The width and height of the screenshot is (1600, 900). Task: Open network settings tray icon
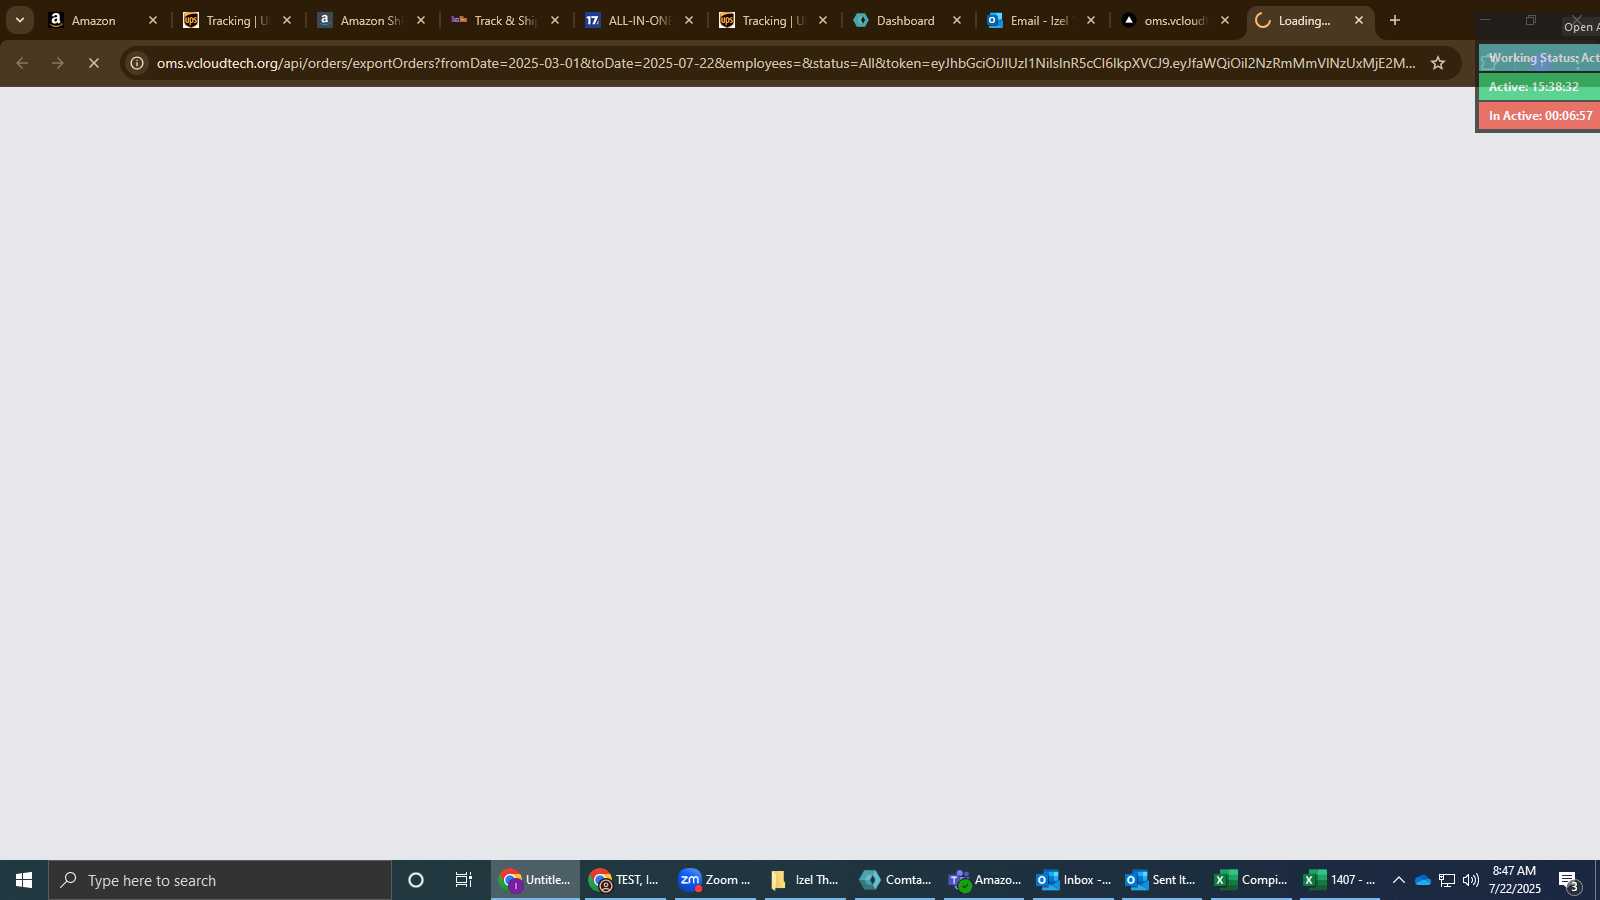(x=1447, y=880)
